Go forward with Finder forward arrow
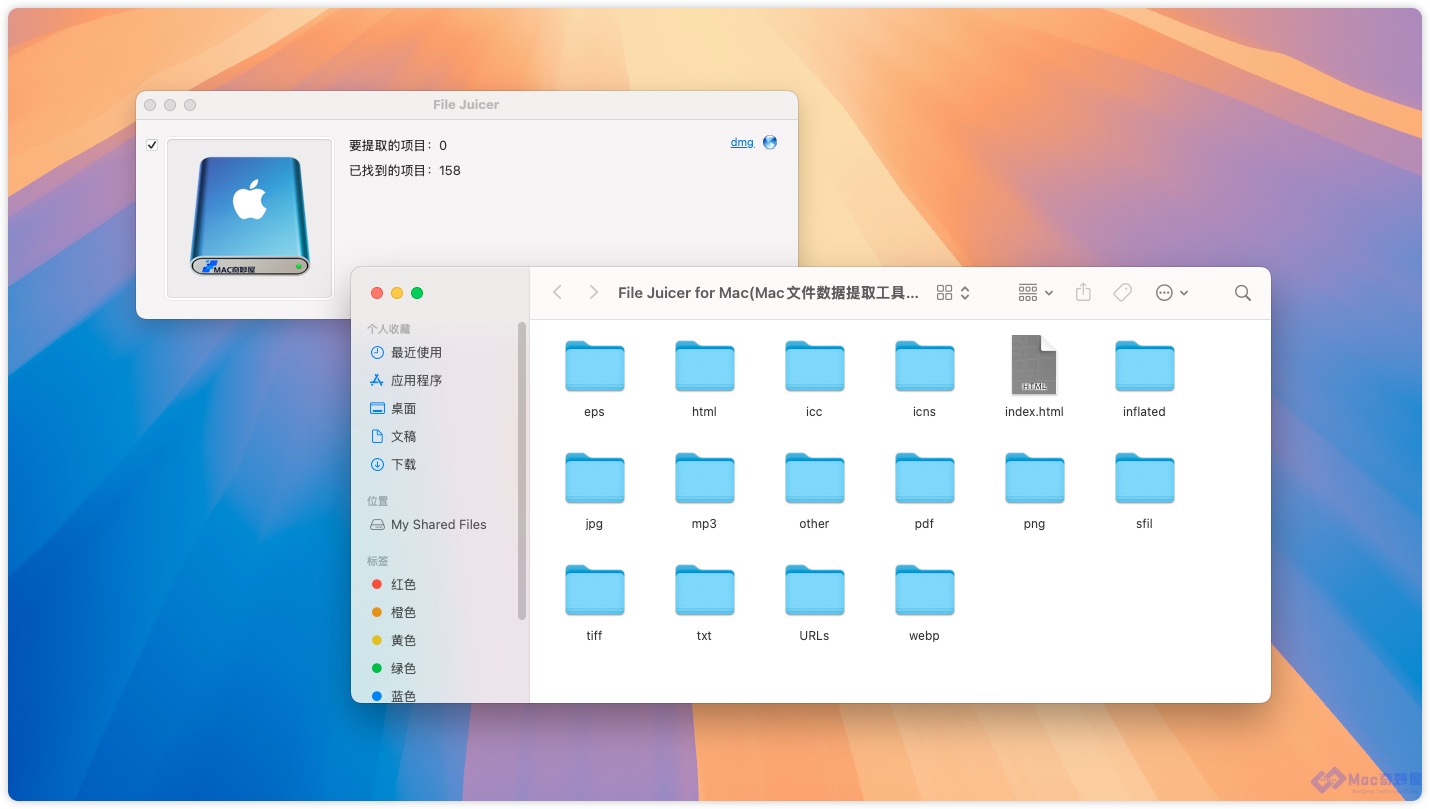Screen dimensions: 1430x809 594,292
